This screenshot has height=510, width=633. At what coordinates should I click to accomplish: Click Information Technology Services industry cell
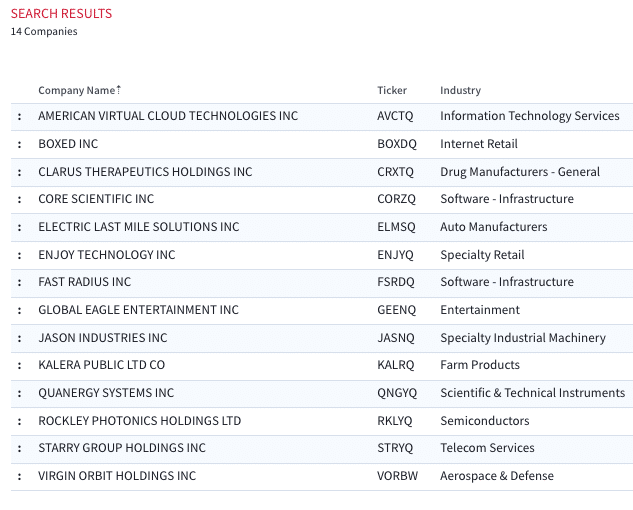[x=530, y=116]
